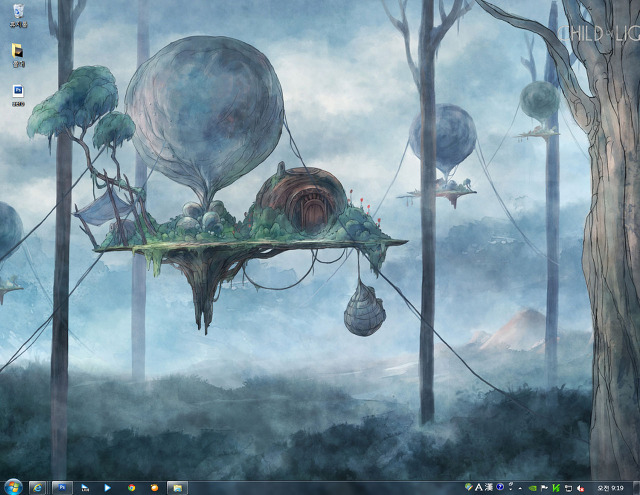Toggle the input mode 'A' indicator
Screen dimensions: 640x495
(479, 487)
